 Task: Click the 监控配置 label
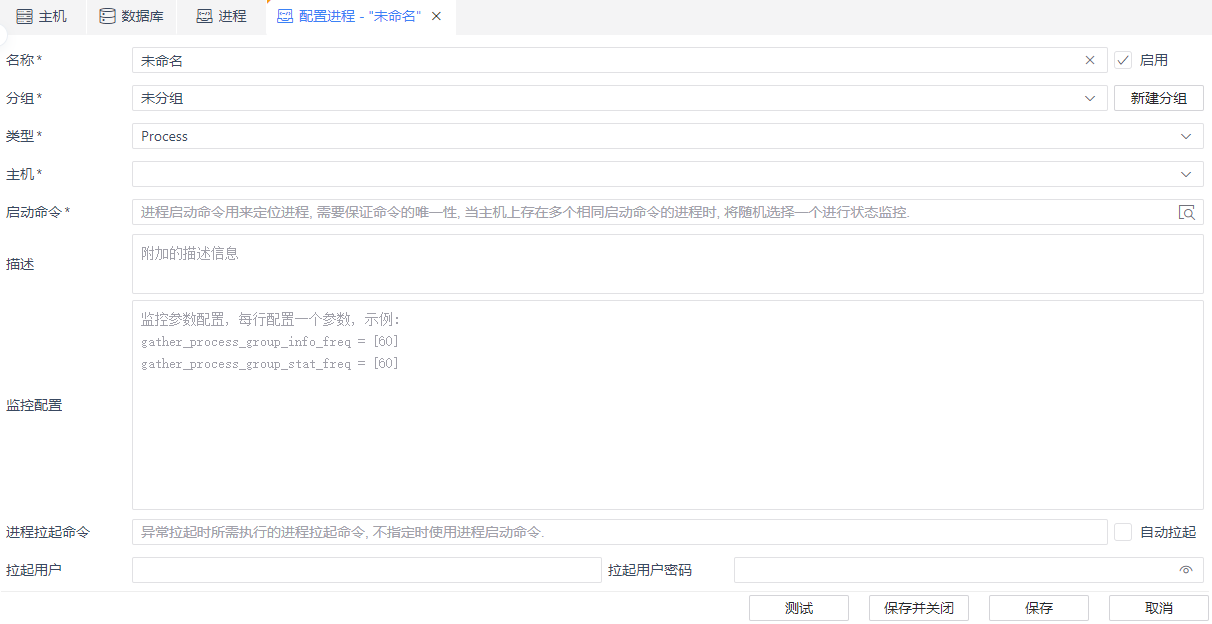point(34,405)
